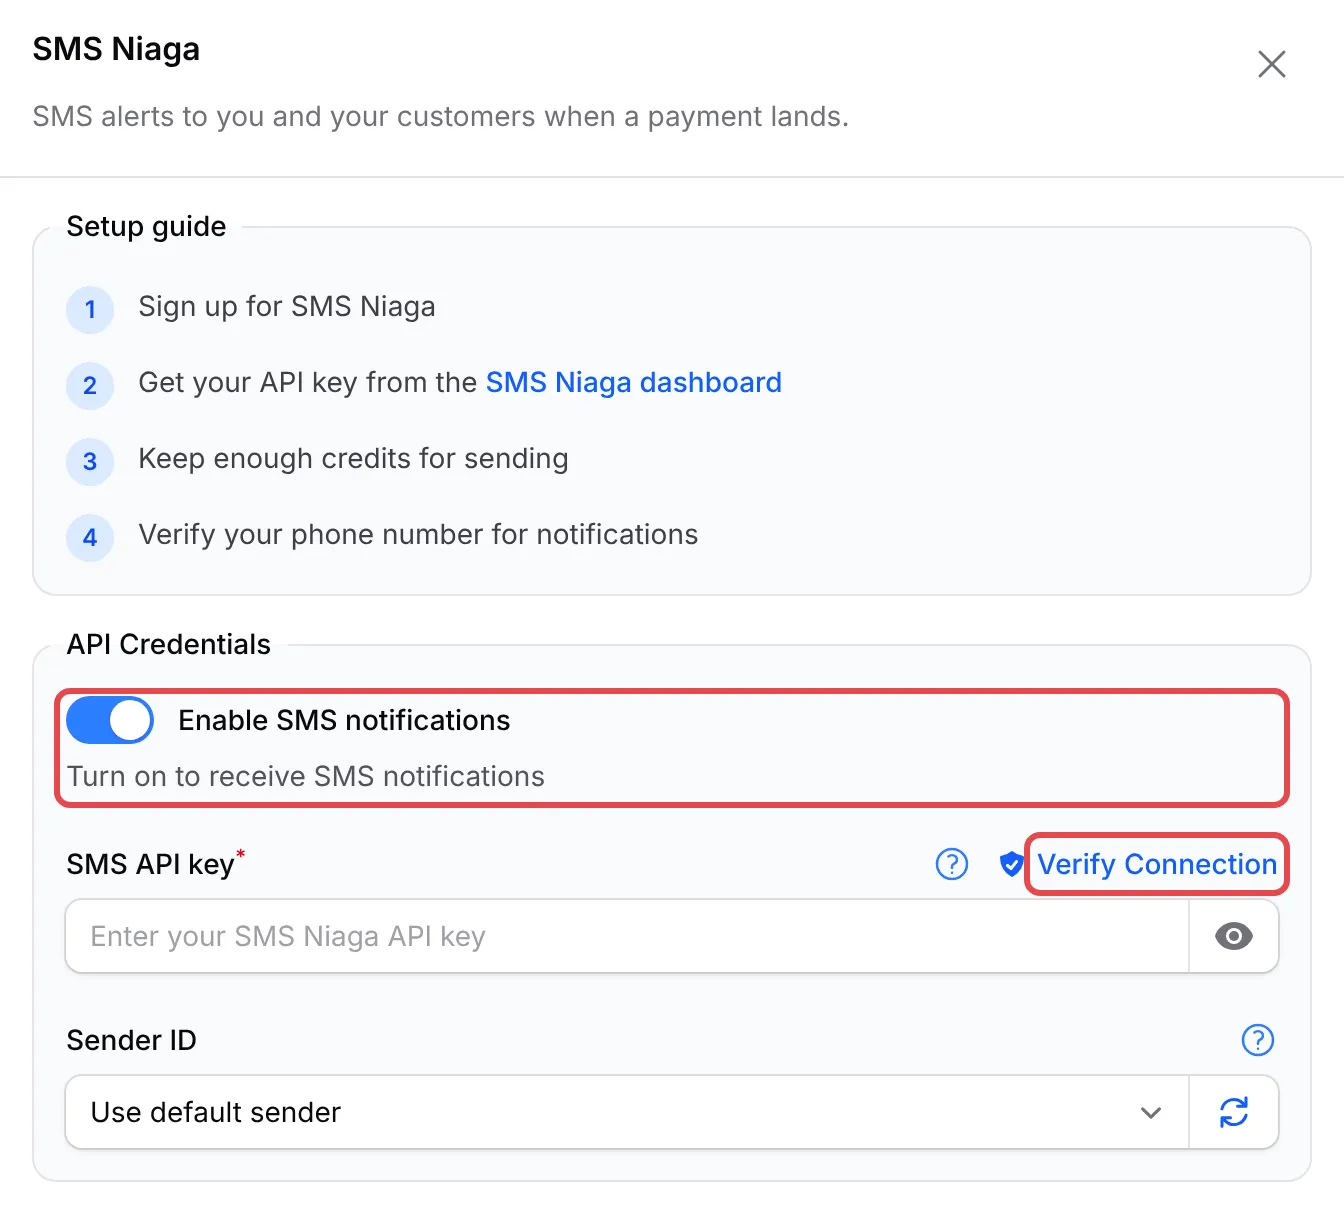Click the Verify Connection link
This screenshot has height=1214, width=1344.
tap(1157, 864)
